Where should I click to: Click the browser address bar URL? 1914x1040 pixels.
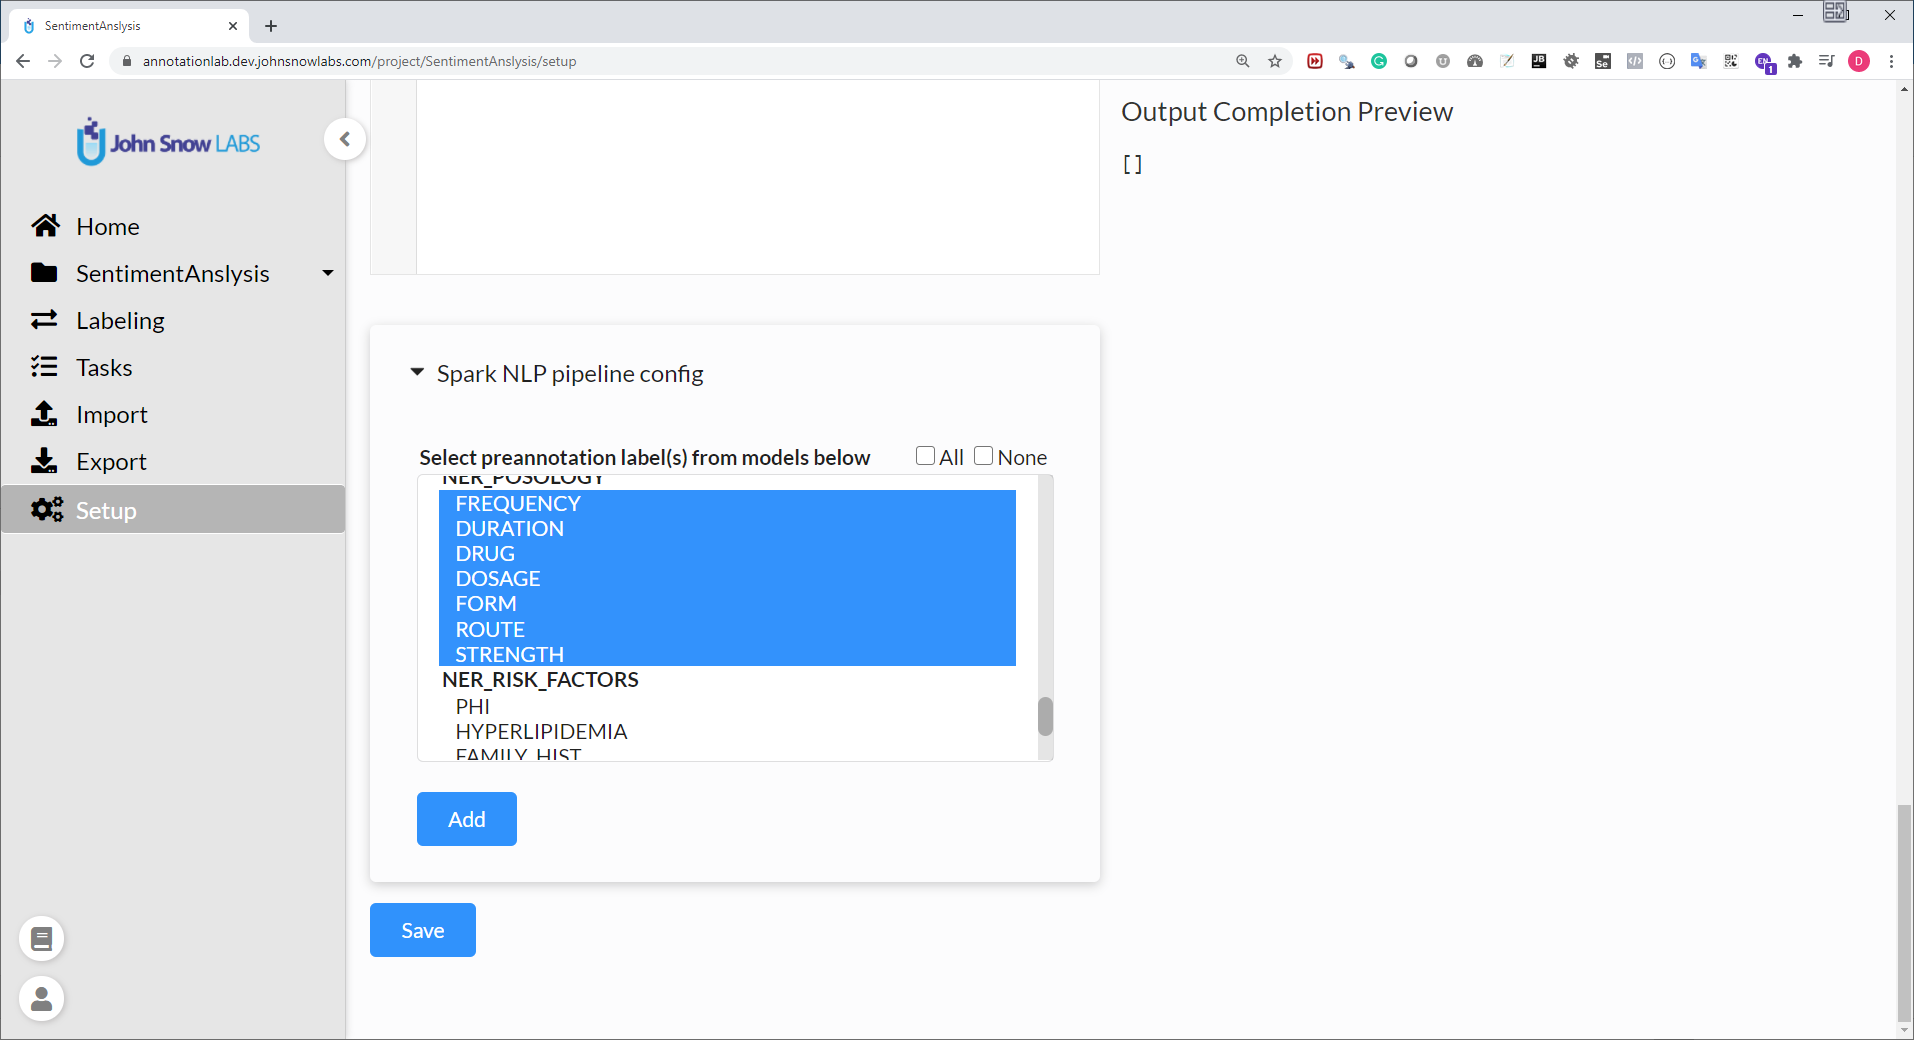point(359,61)
